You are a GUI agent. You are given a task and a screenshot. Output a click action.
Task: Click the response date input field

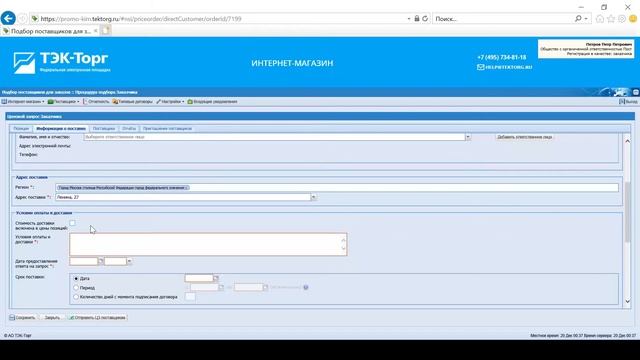click(x=84, y=261)
